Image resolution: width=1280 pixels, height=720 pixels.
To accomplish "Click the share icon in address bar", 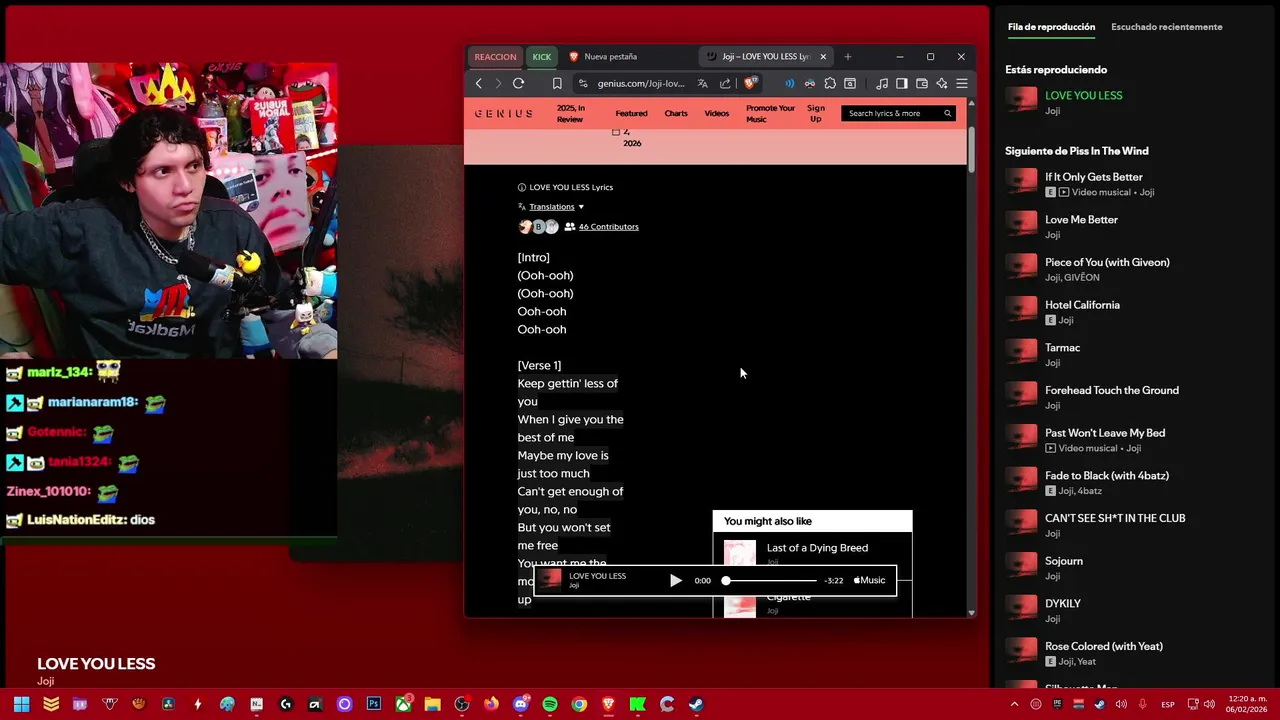I will [x=725, y=84].
